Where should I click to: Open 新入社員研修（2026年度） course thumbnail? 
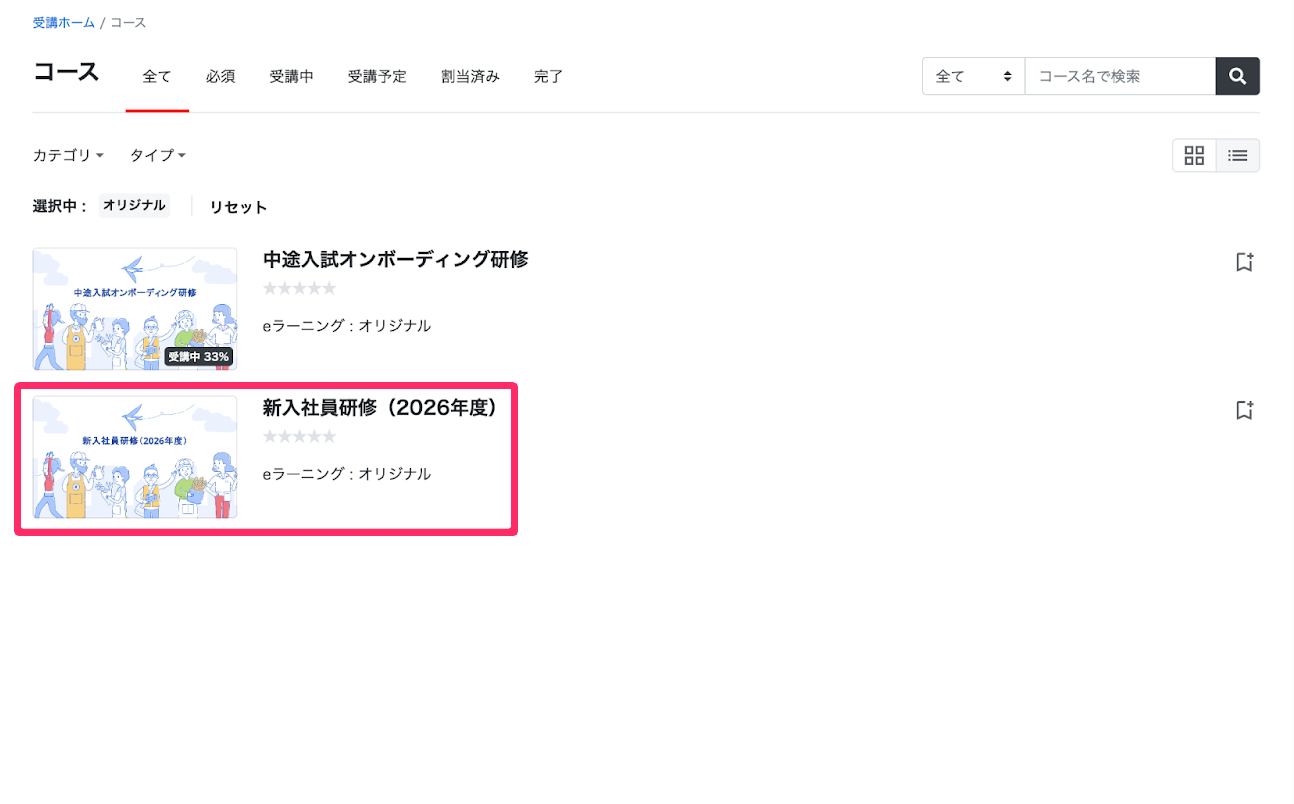click(135, 457)
